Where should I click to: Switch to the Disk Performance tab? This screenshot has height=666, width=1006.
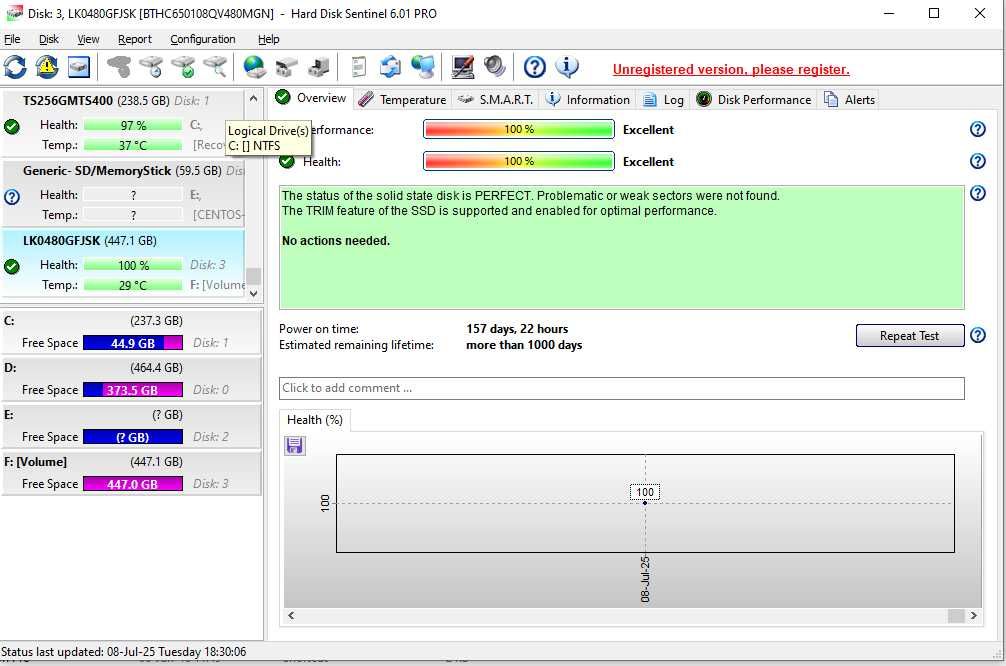point(754,99)
